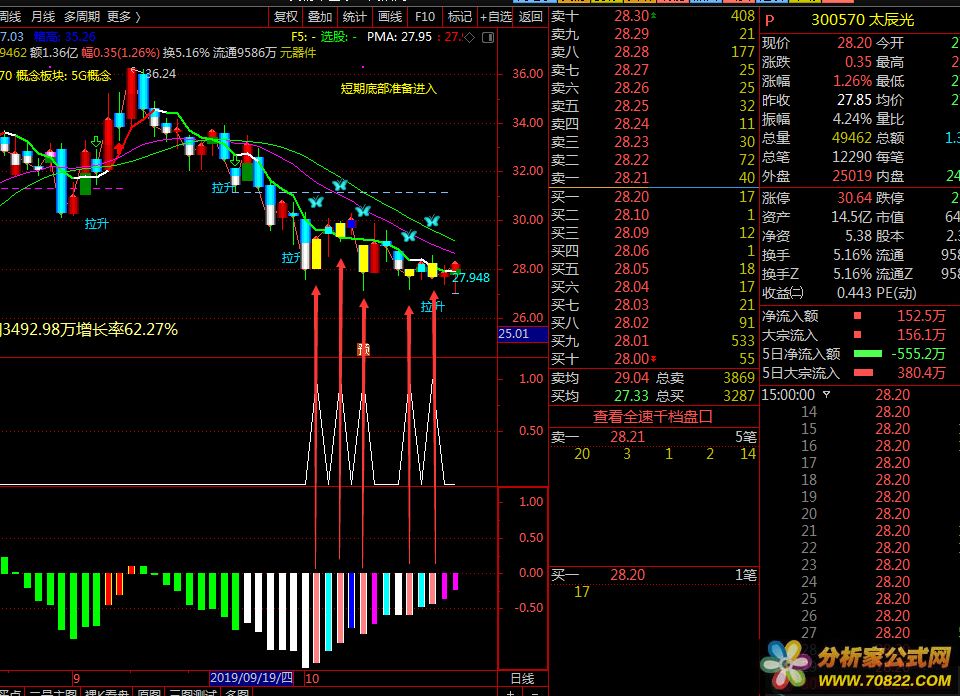
Task: Click the 外盘 value 25019
Action: tap(852, 176)
